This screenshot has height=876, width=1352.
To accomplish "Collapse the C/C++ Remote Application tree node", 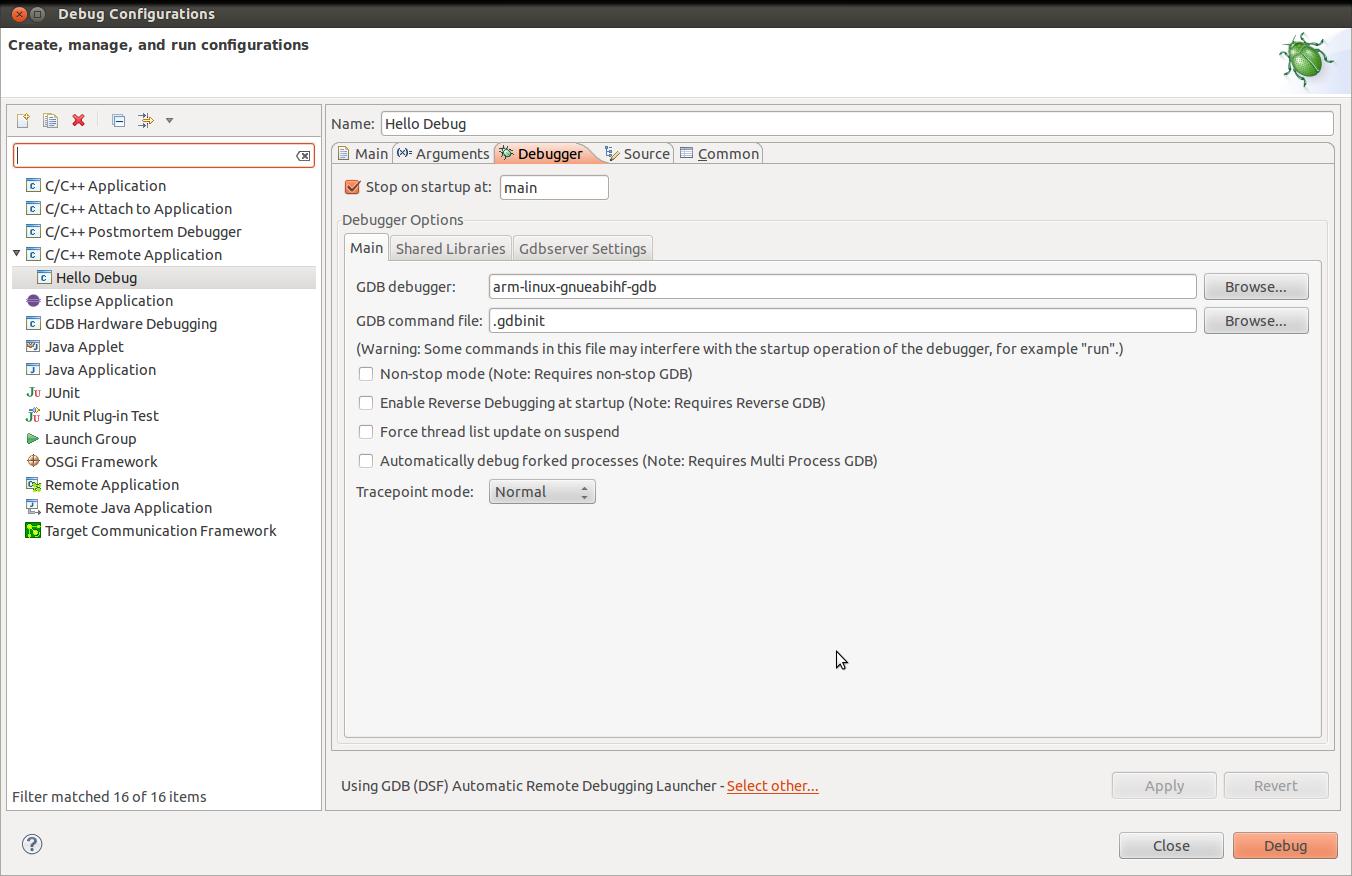I will [17, 254].
